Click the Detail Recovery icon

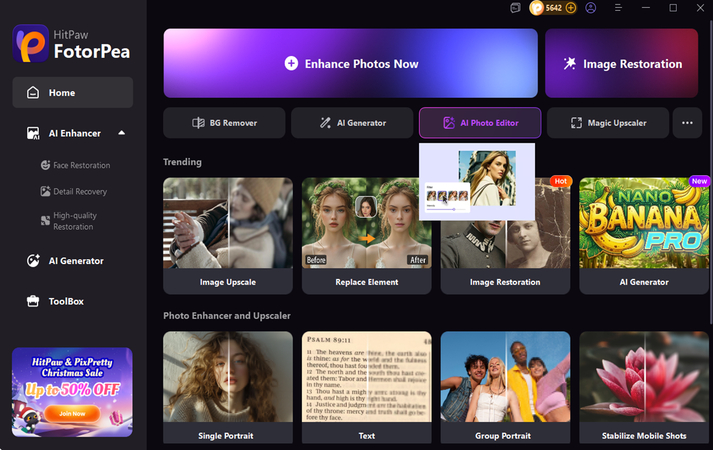click(45, 191)
